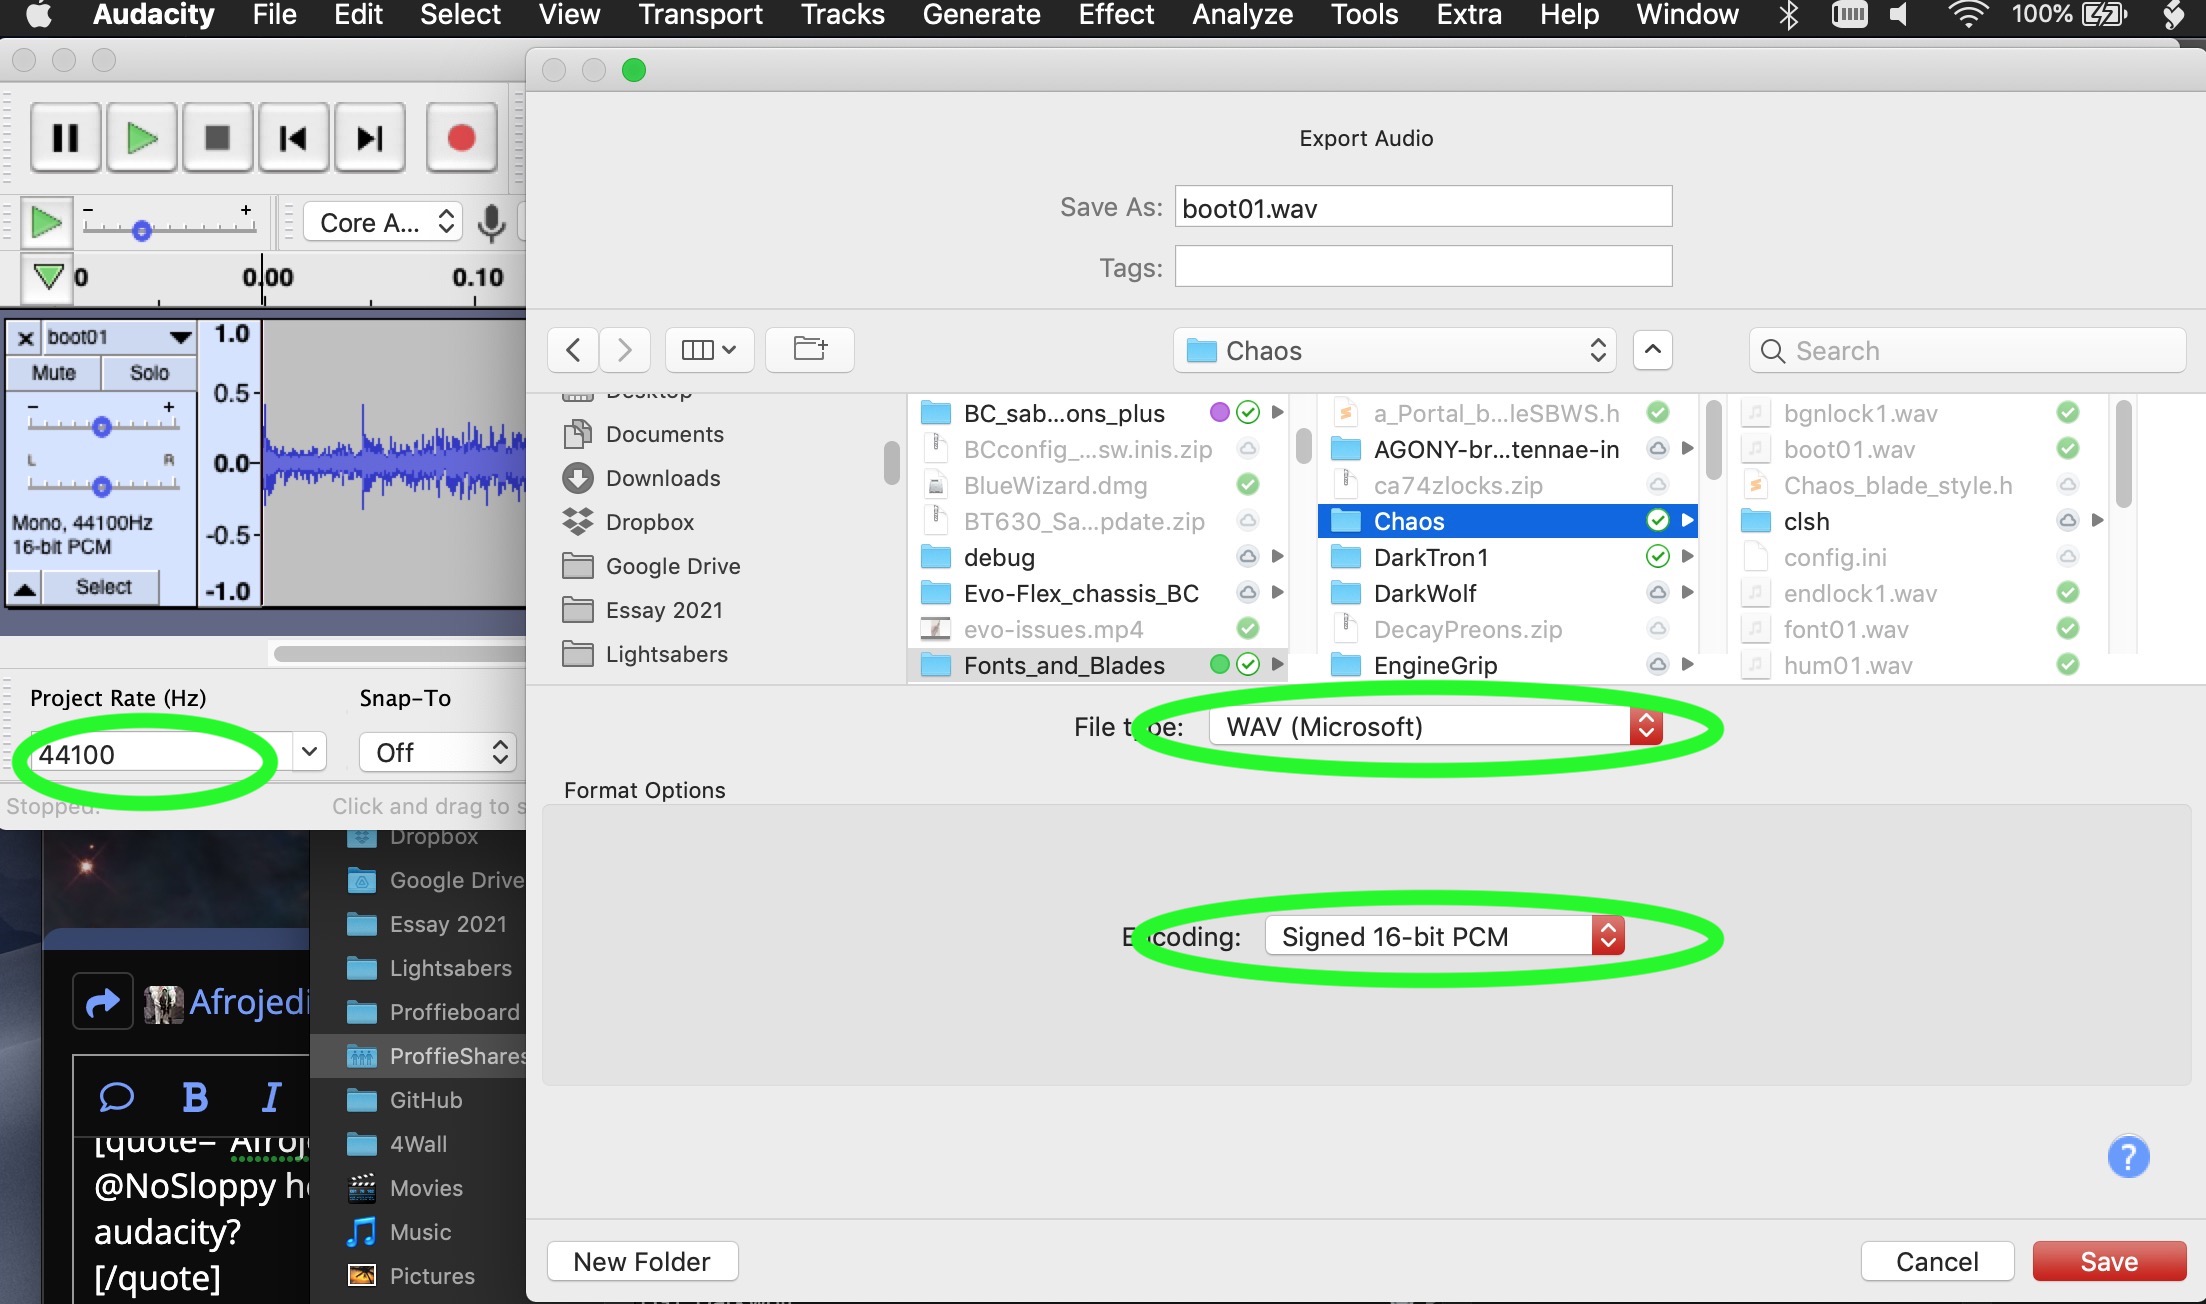Click the red Save button

pyautogui.click(x=2109, y=1262)
